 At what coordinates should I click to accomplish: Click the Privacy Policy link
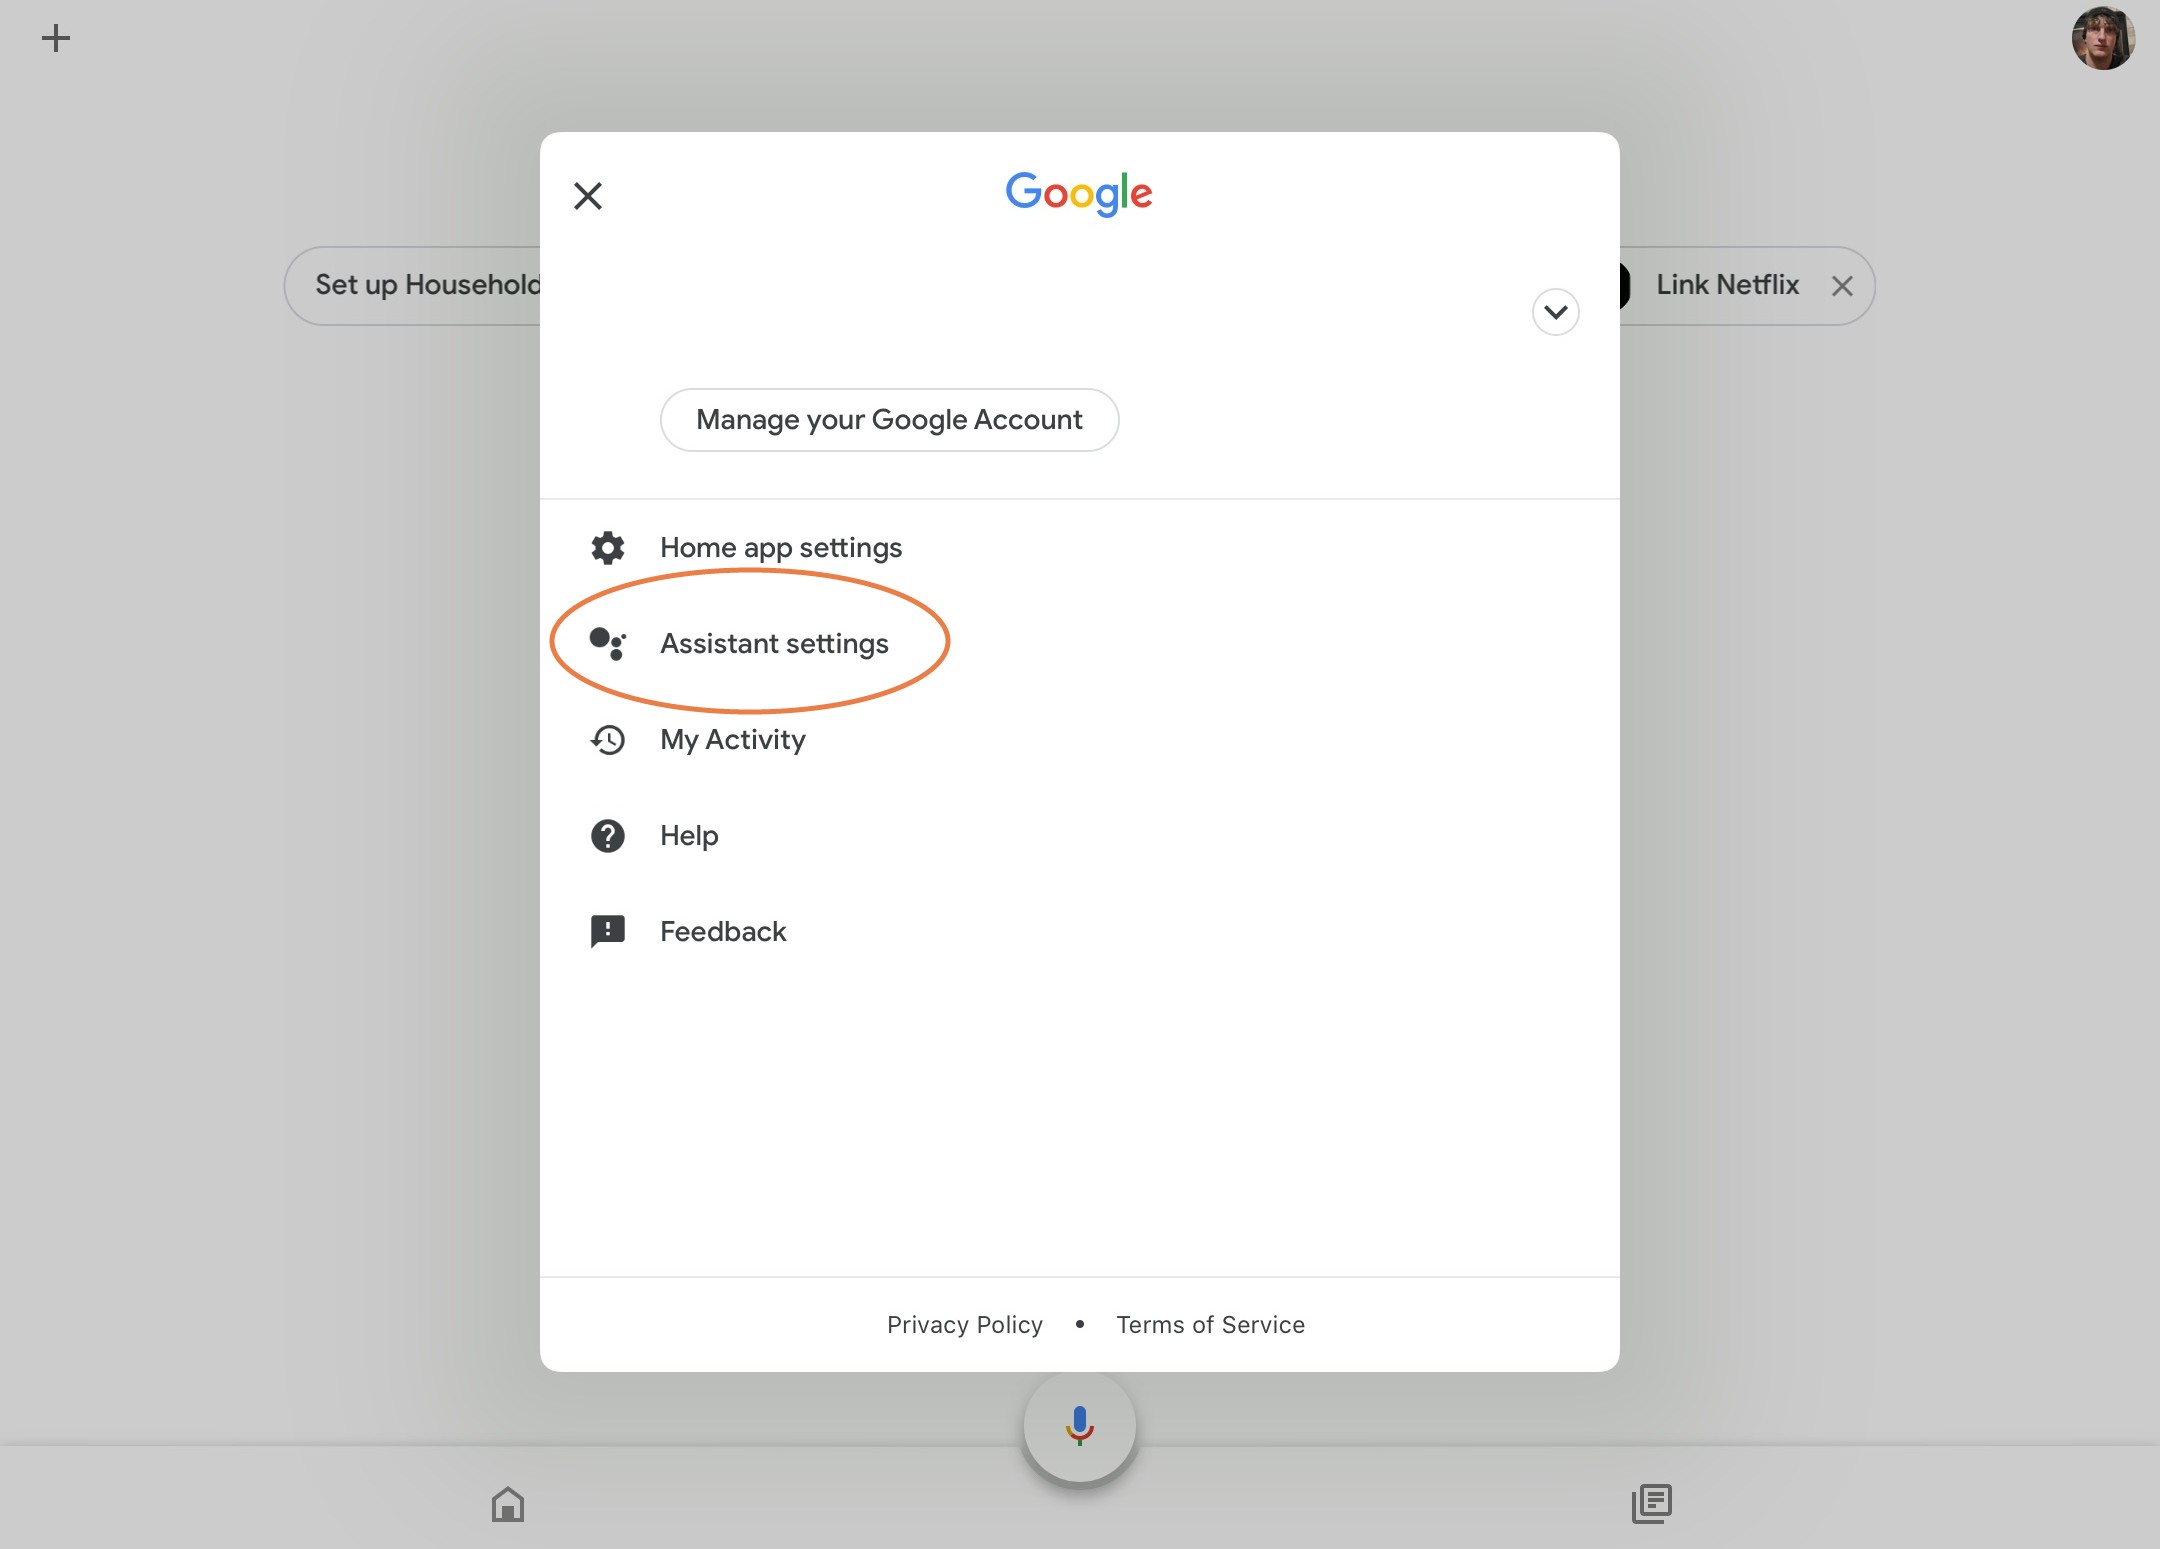[964, 1324]
